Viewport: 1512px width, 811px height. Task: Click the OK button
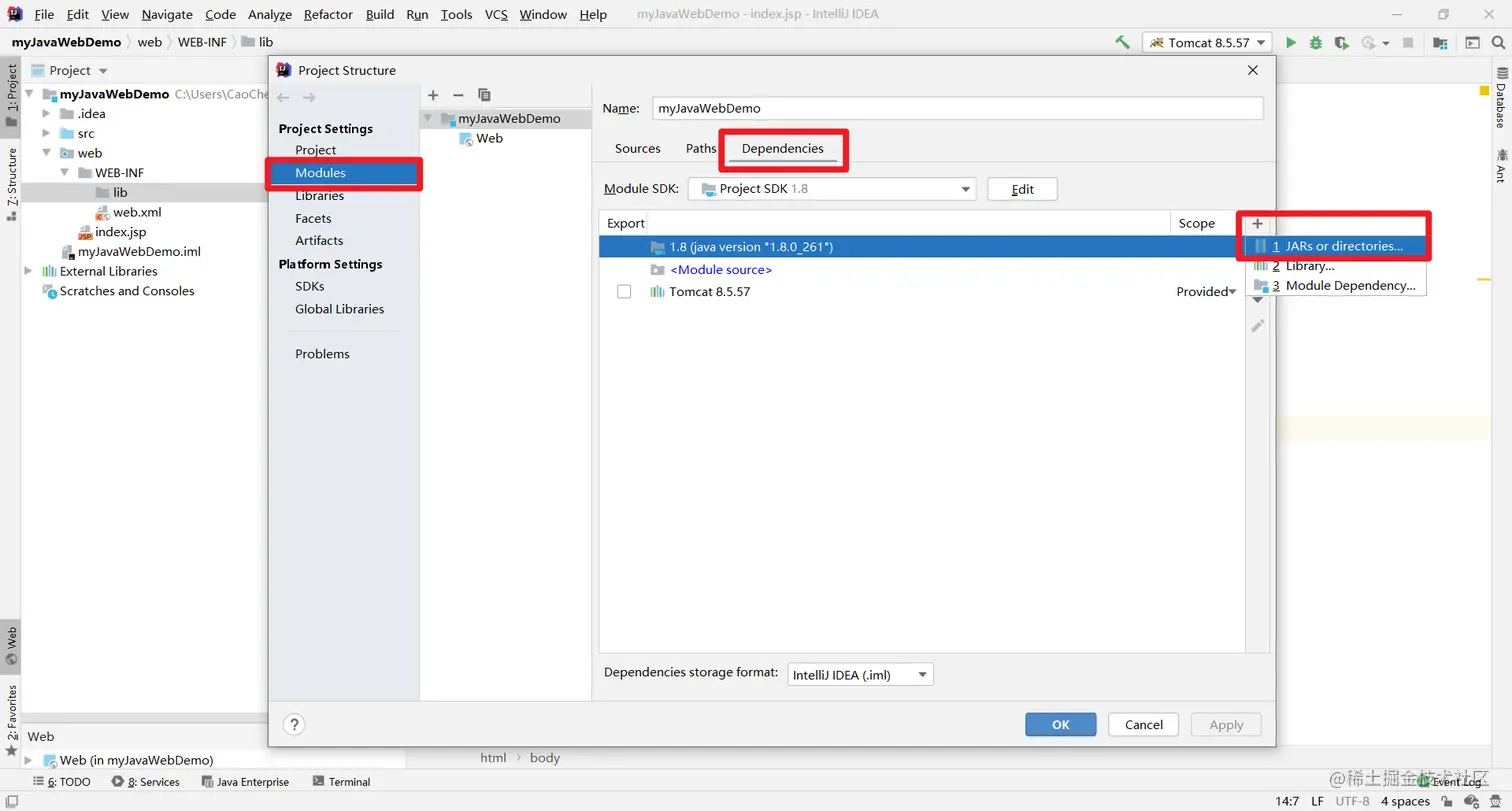(x=1060, y=725)
